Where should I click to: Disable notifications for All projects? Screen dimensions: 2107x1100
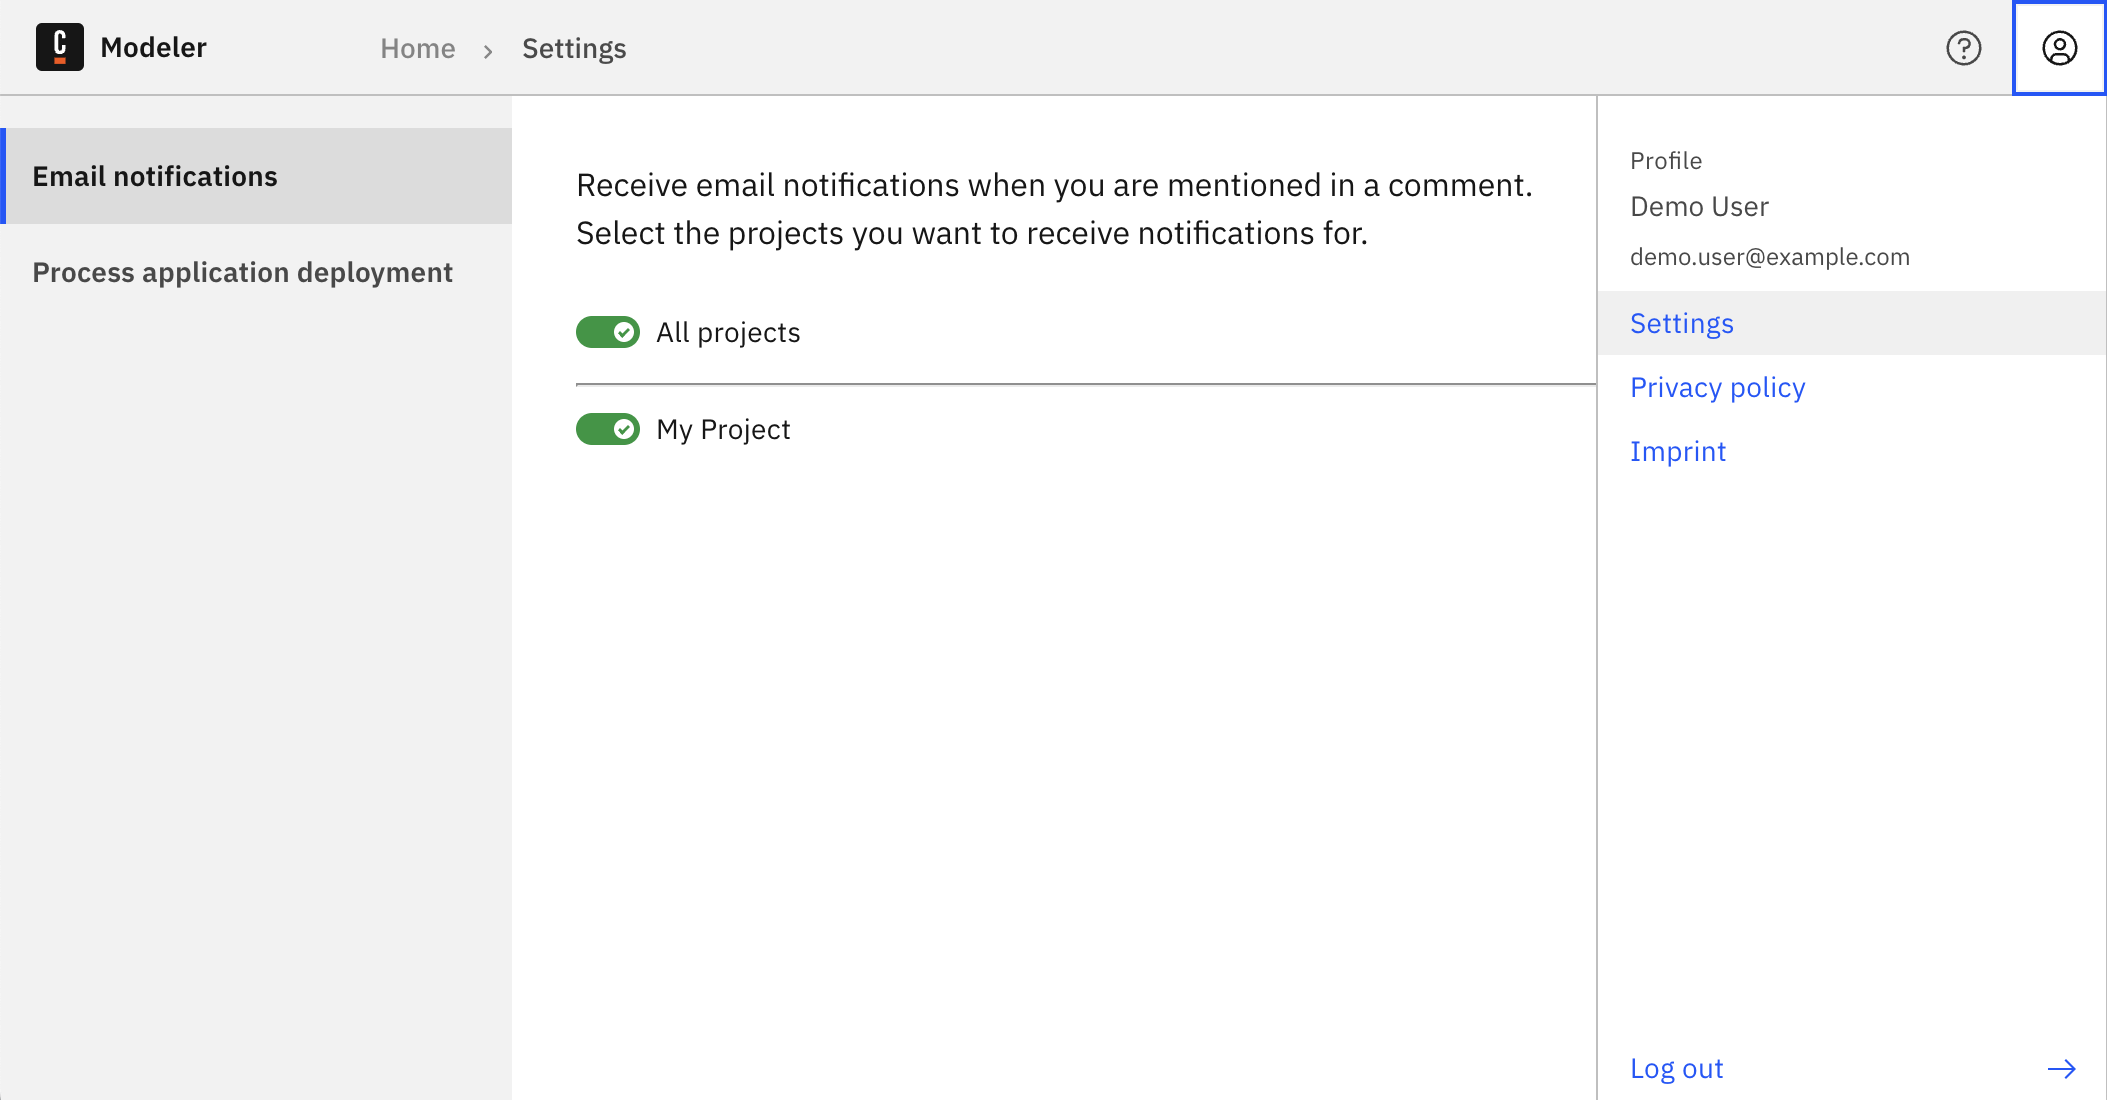point(607,331)
